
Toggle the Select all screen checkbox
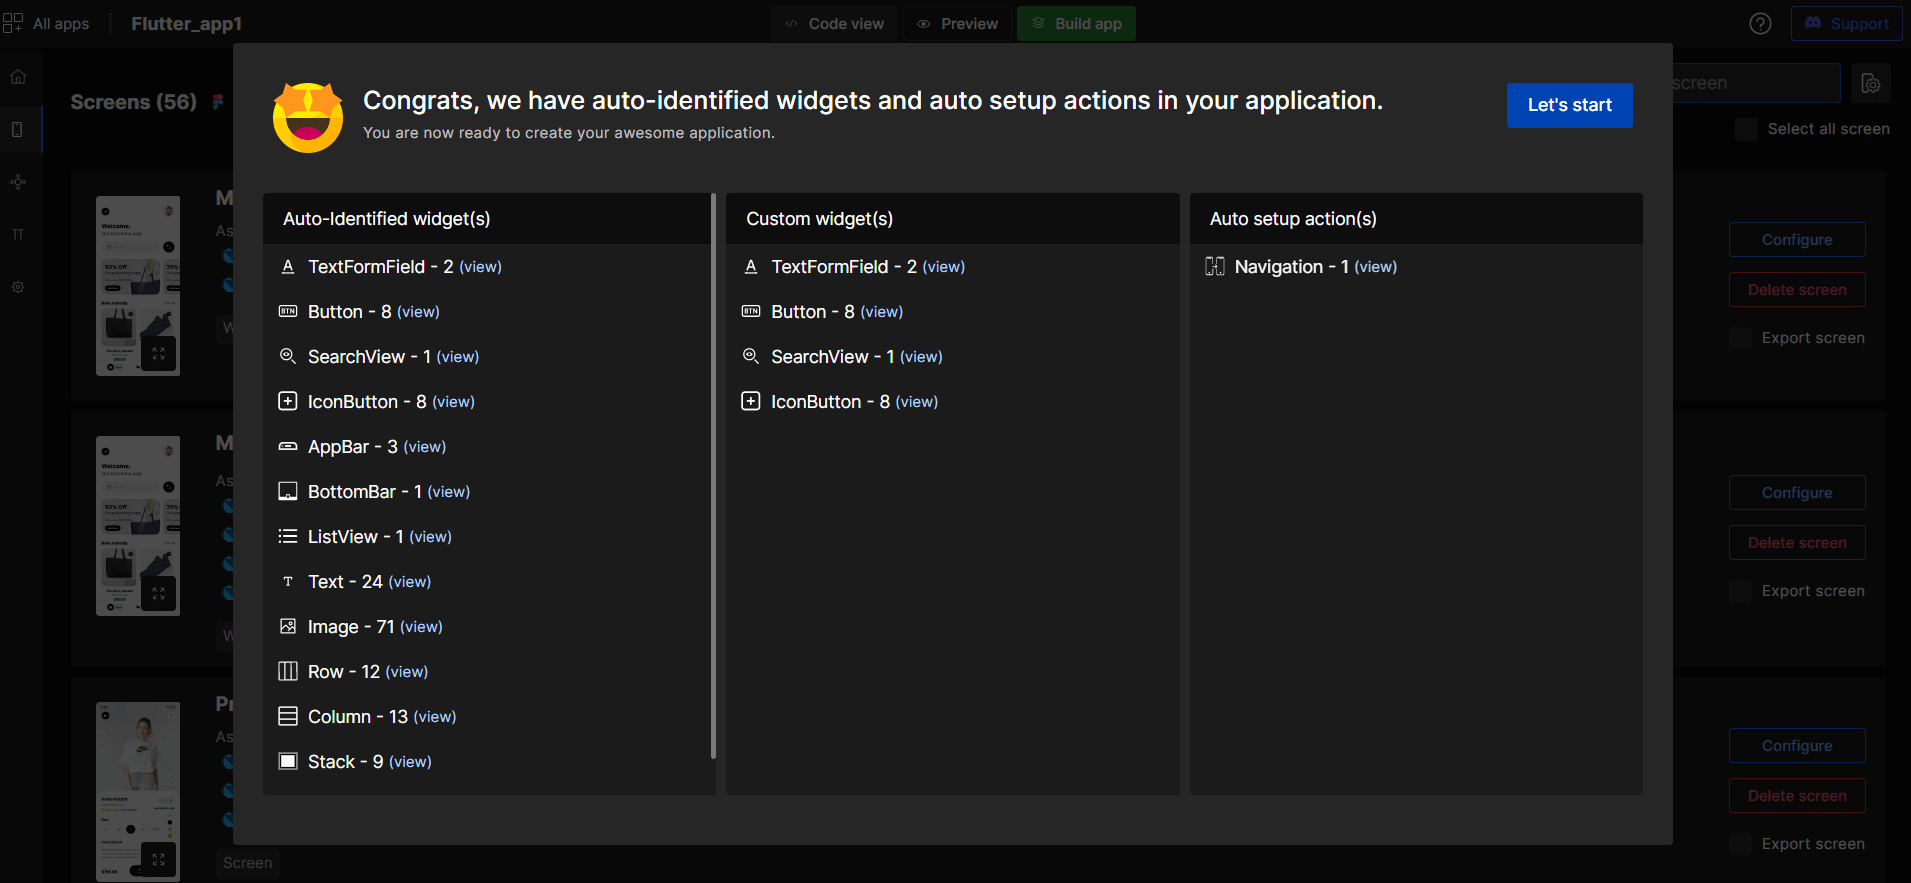(1746, 129)
